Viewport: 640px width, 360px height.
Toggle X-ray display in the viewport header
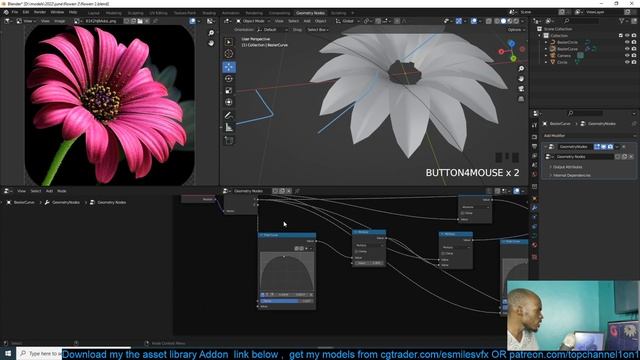click(489, 21)
